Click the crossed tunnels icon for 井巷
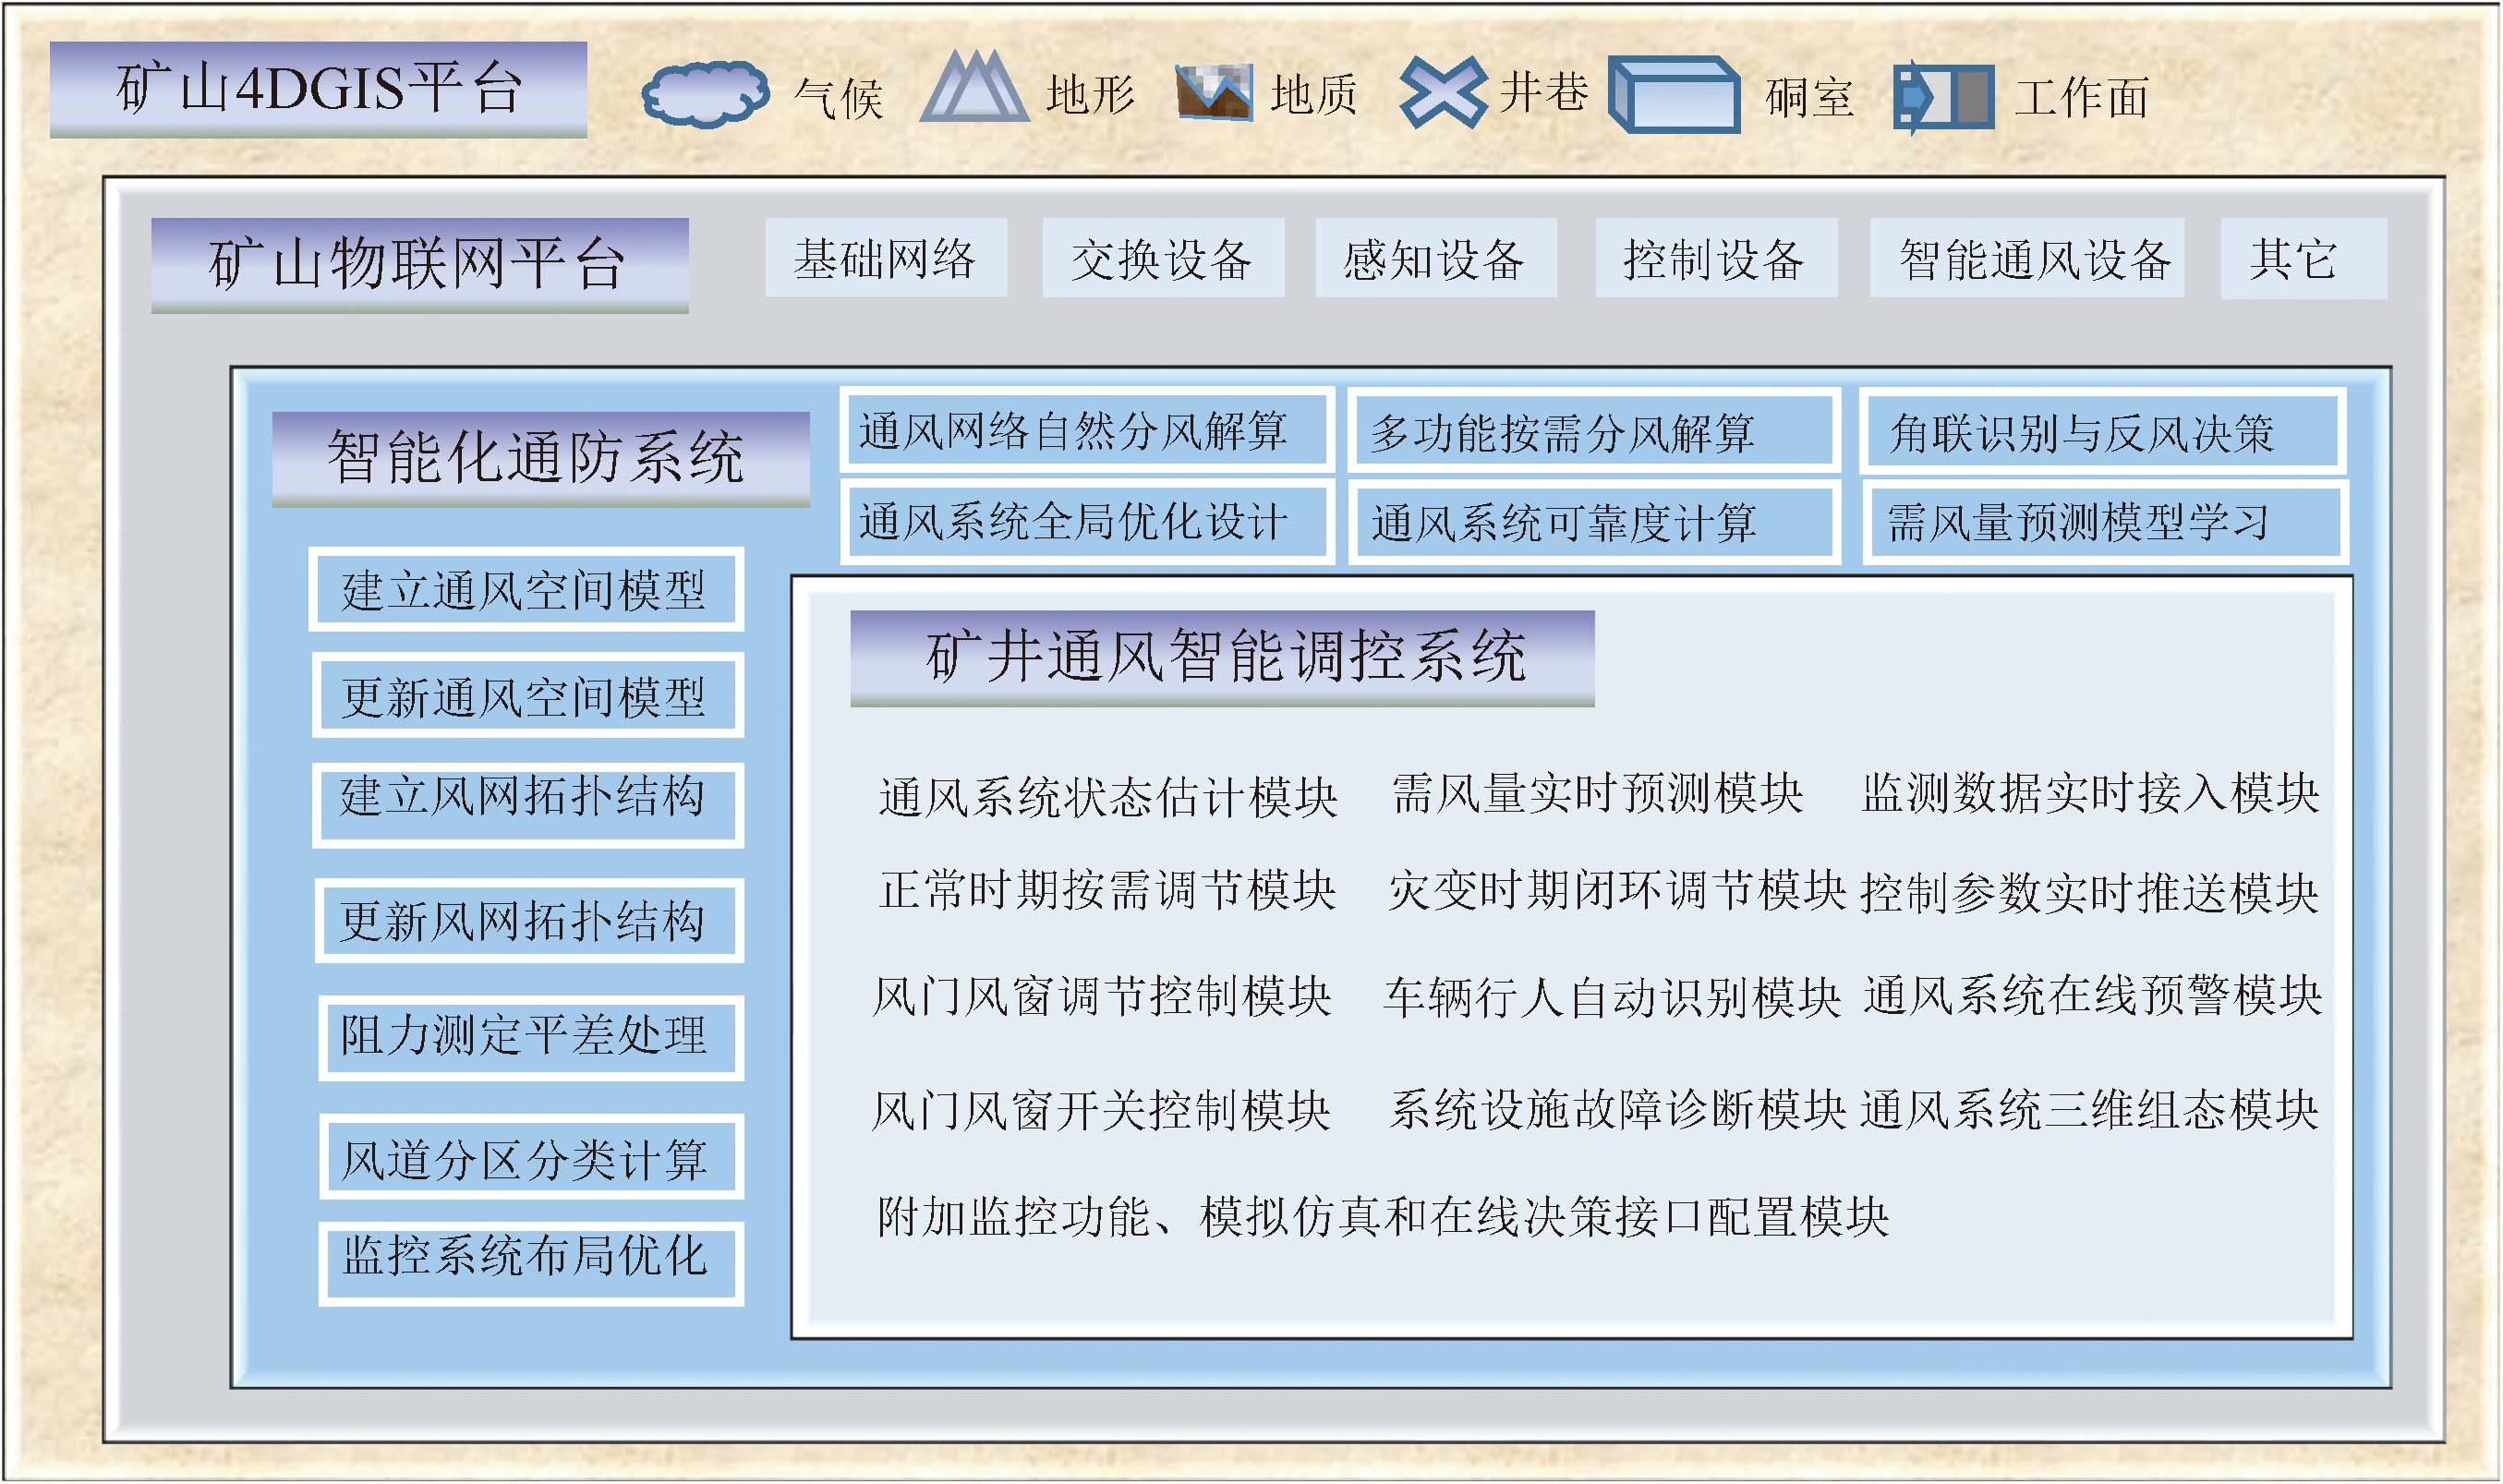 click(1443, 92)
